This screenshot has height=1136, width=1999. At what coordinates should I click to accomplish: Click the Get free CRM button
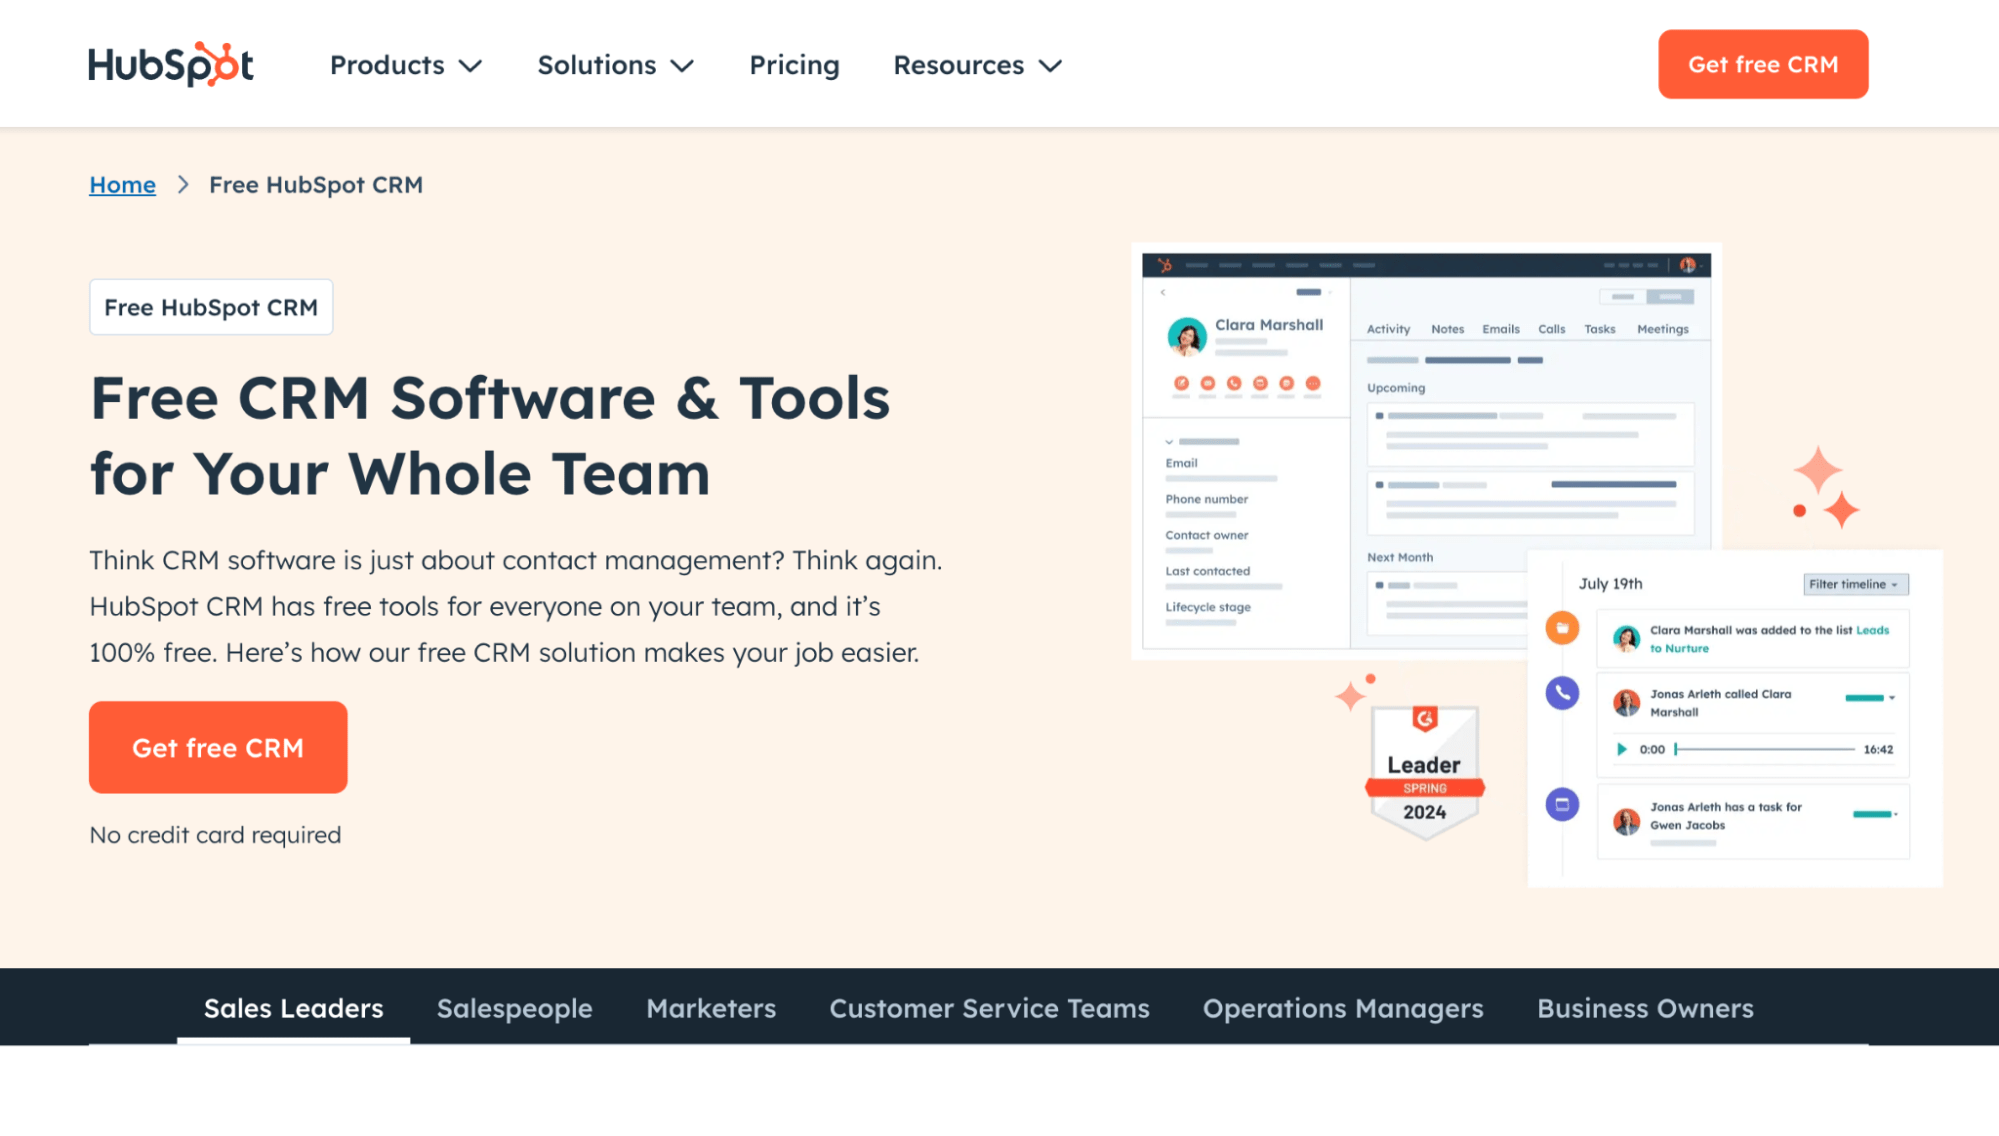click(217, 747)
